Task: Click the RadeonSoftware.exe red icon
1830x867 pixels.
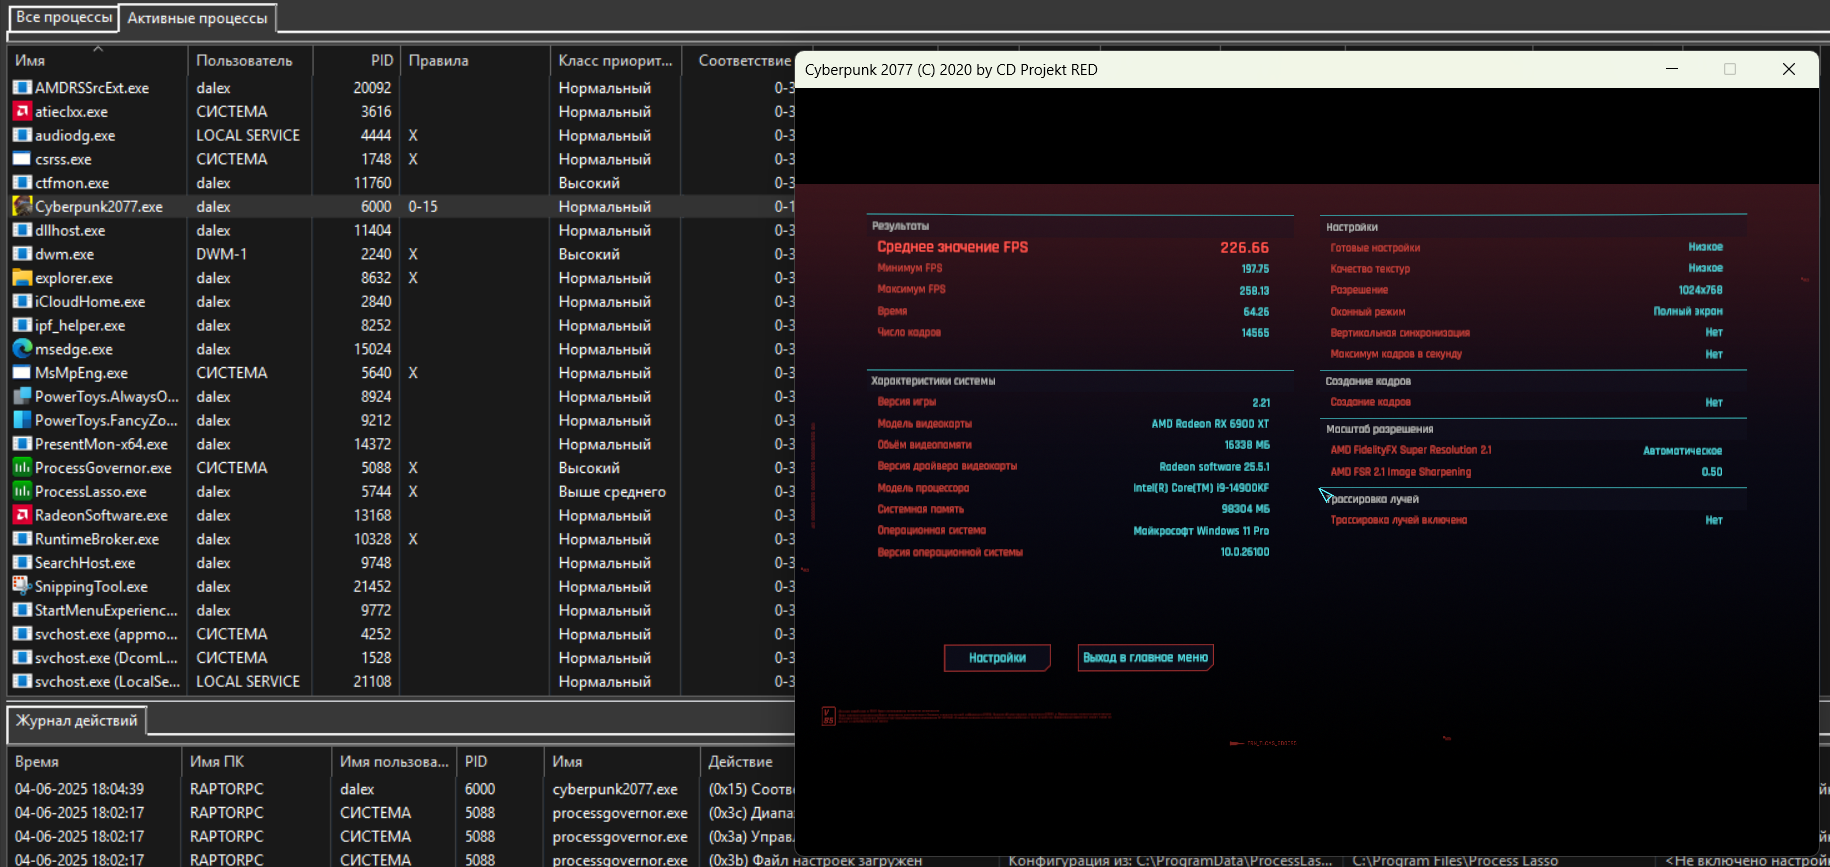Action: pos(22,515)
